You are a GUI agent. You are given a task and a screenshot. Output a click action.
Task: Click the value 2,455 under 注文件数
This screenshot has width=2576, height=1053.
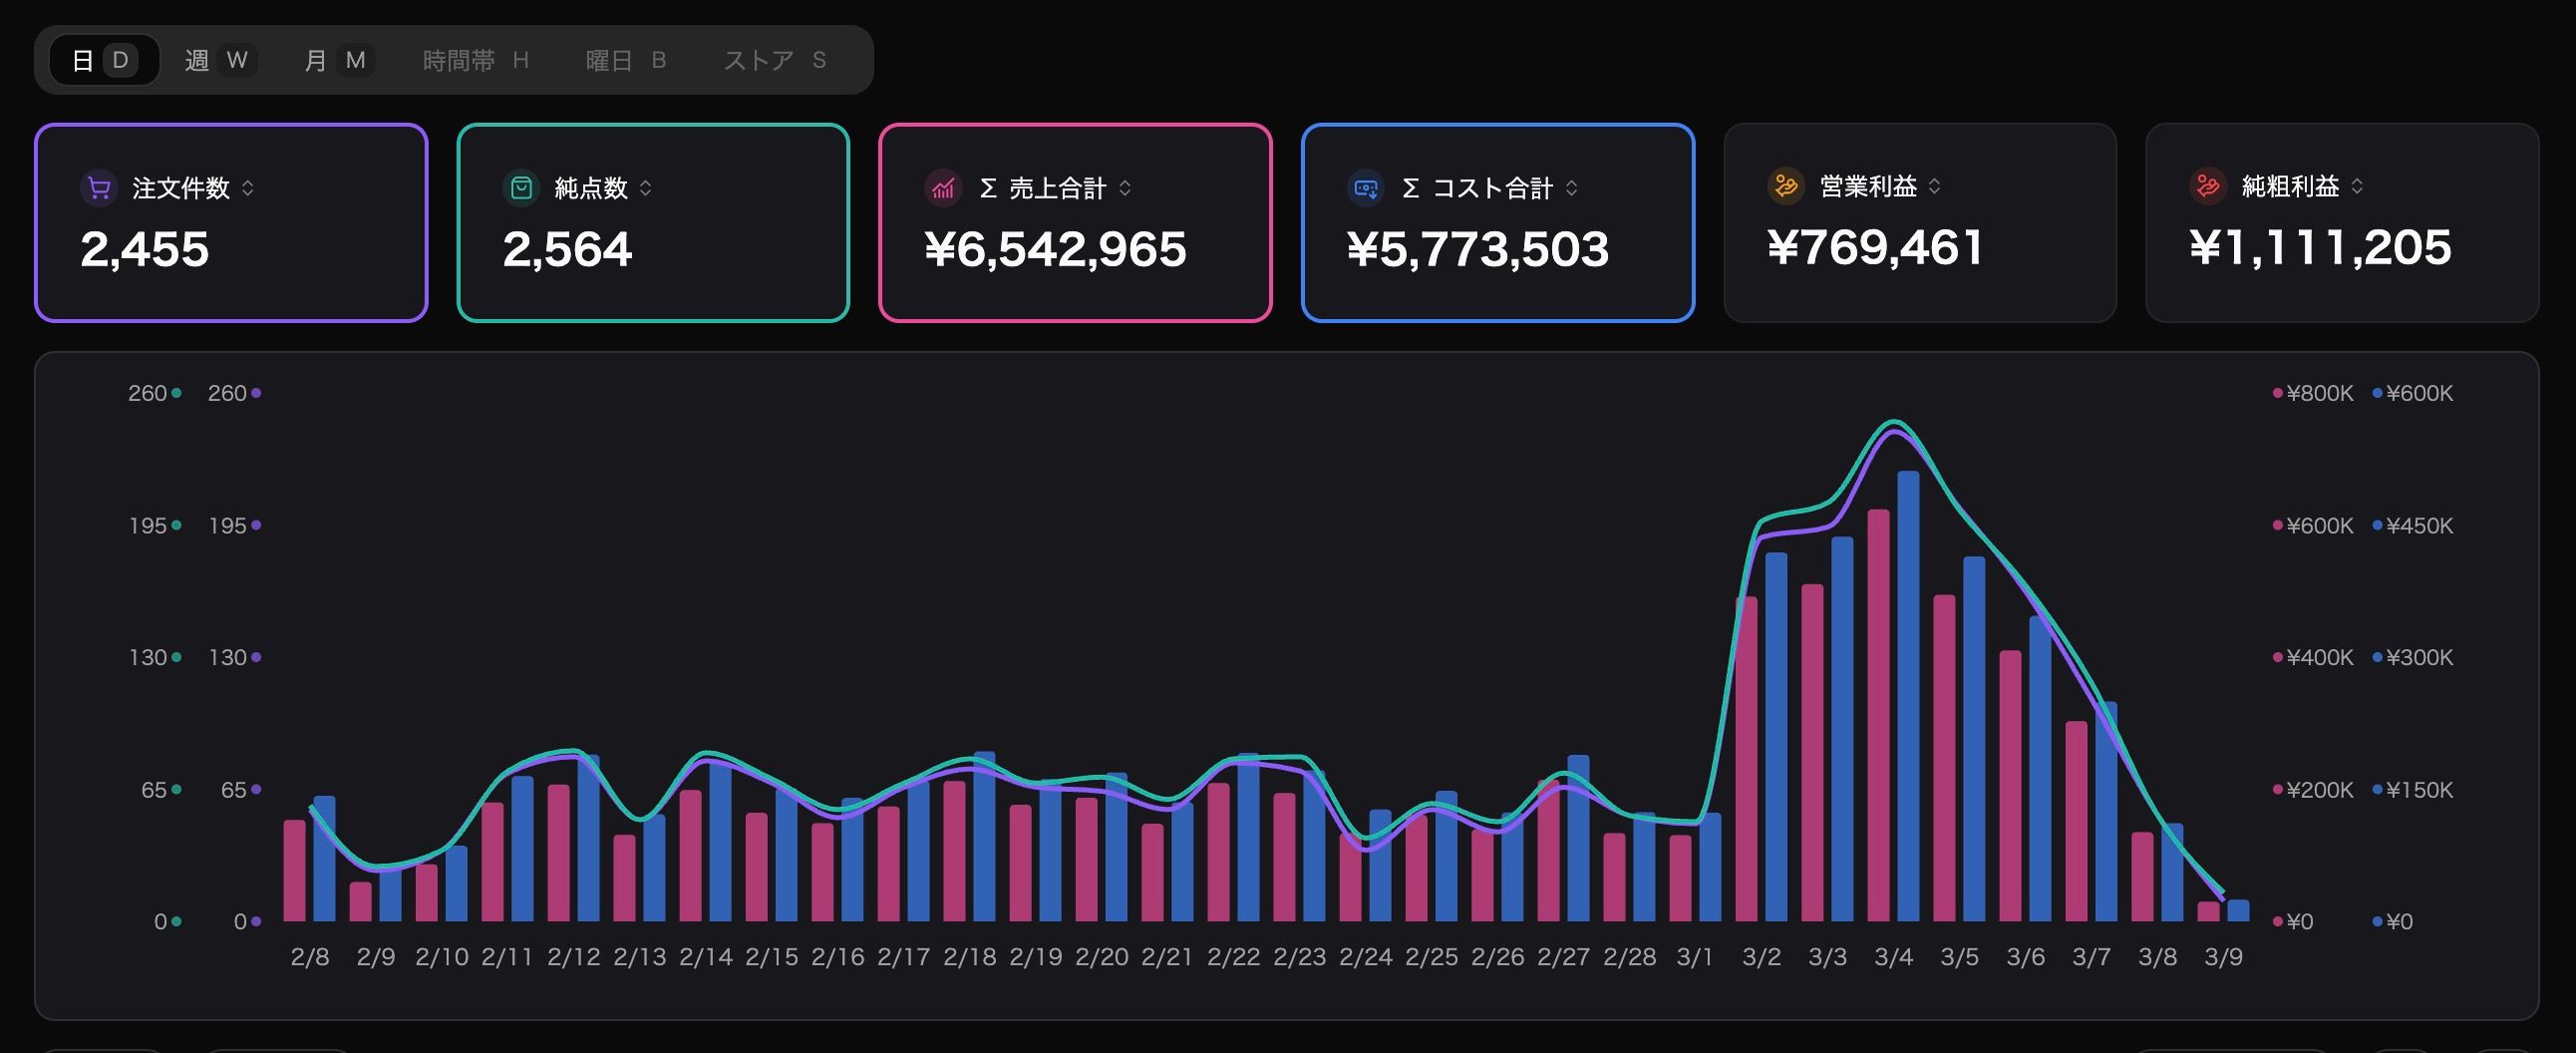click(x=145, y=249)
